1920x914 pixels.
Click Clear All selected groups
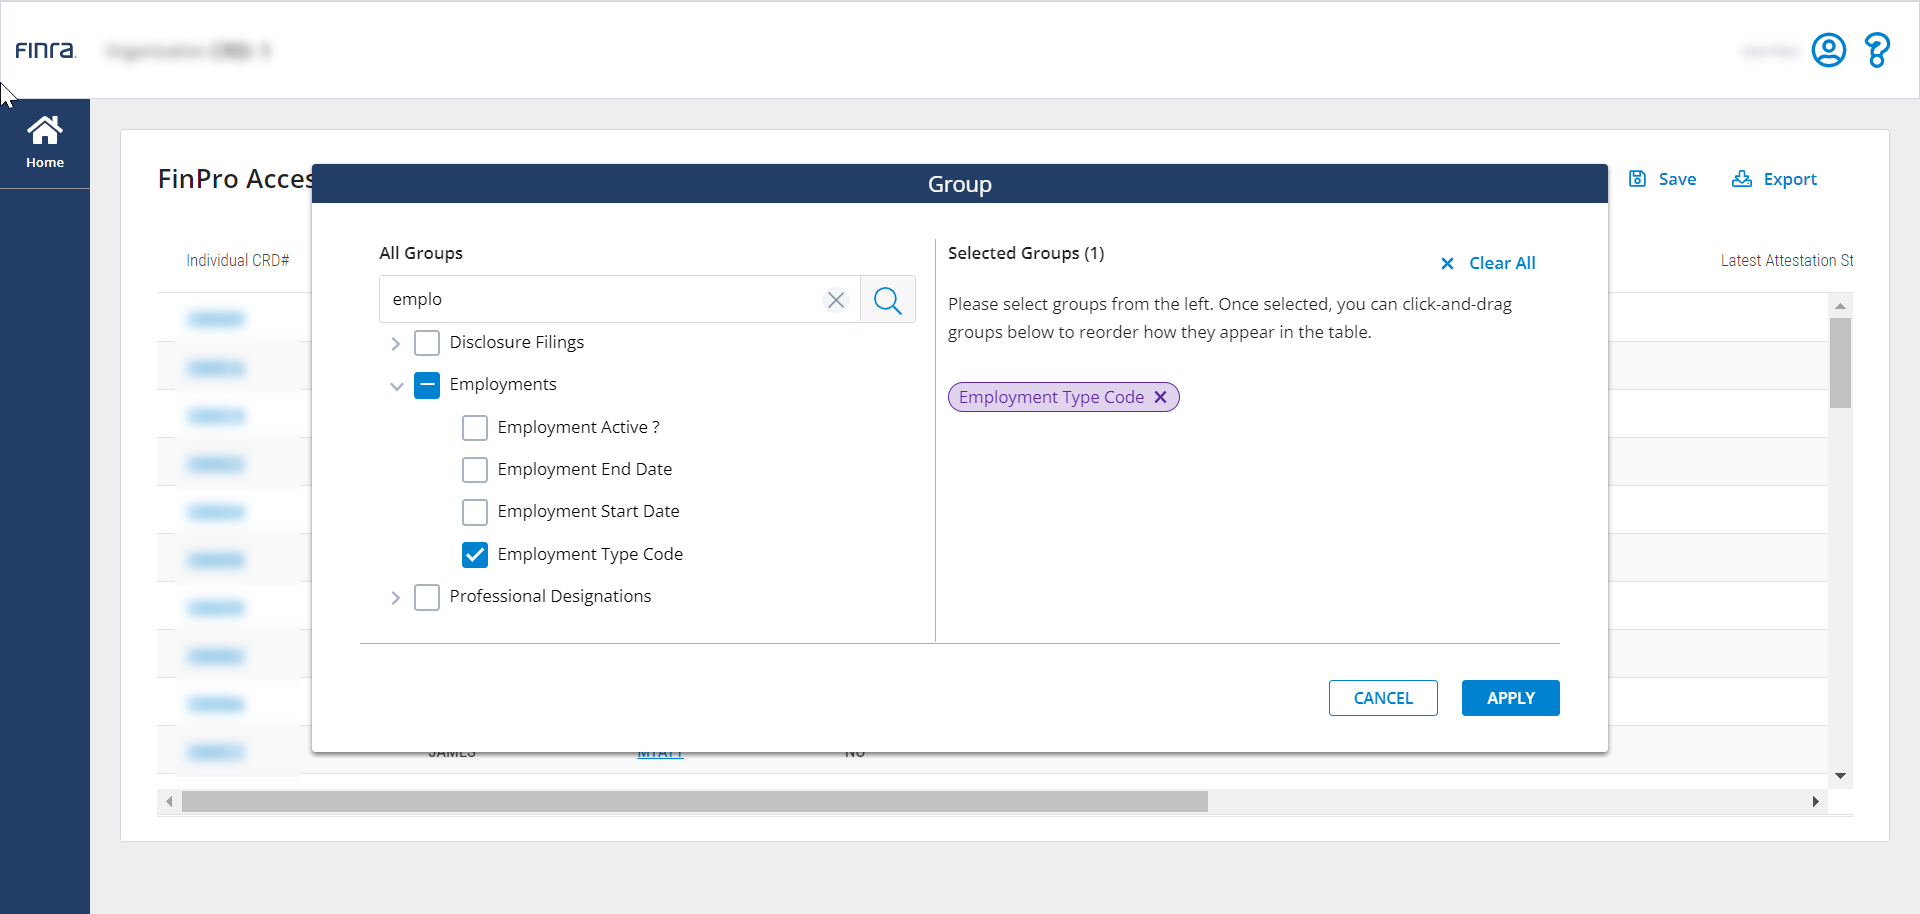1488,263
